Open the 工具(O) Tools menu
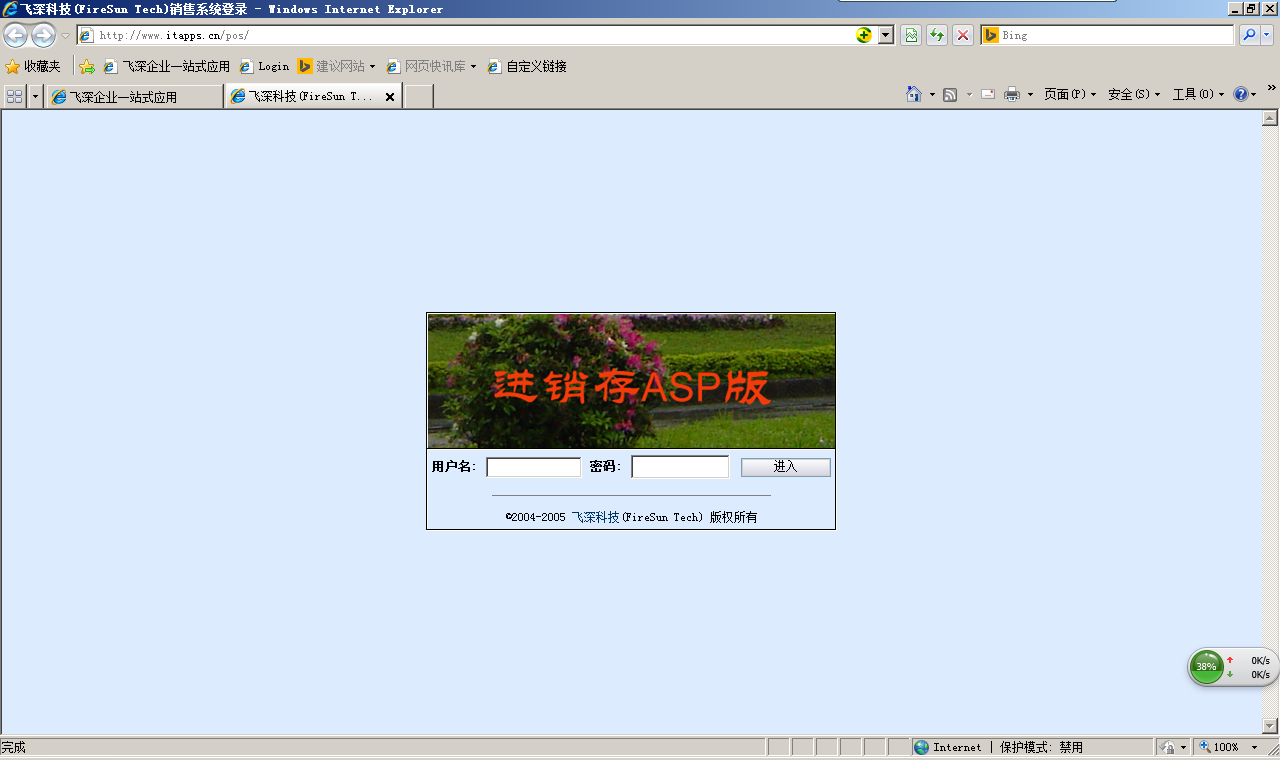The width and height of the screenshot is (1280, 760). [x=1197, y=94]
